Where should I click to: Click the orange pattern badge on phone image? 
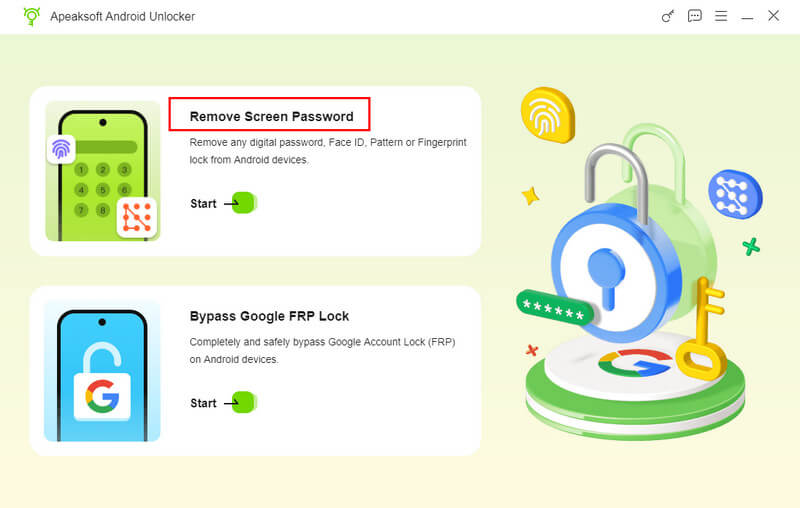point(136,216)
